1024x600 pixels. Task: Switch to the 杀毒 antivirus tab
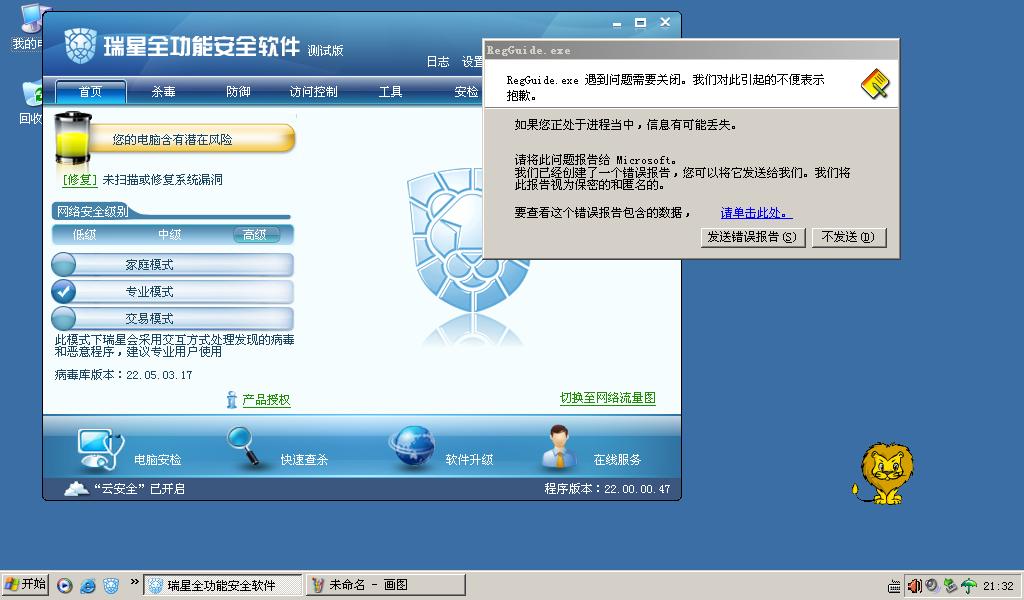(163, 91)
